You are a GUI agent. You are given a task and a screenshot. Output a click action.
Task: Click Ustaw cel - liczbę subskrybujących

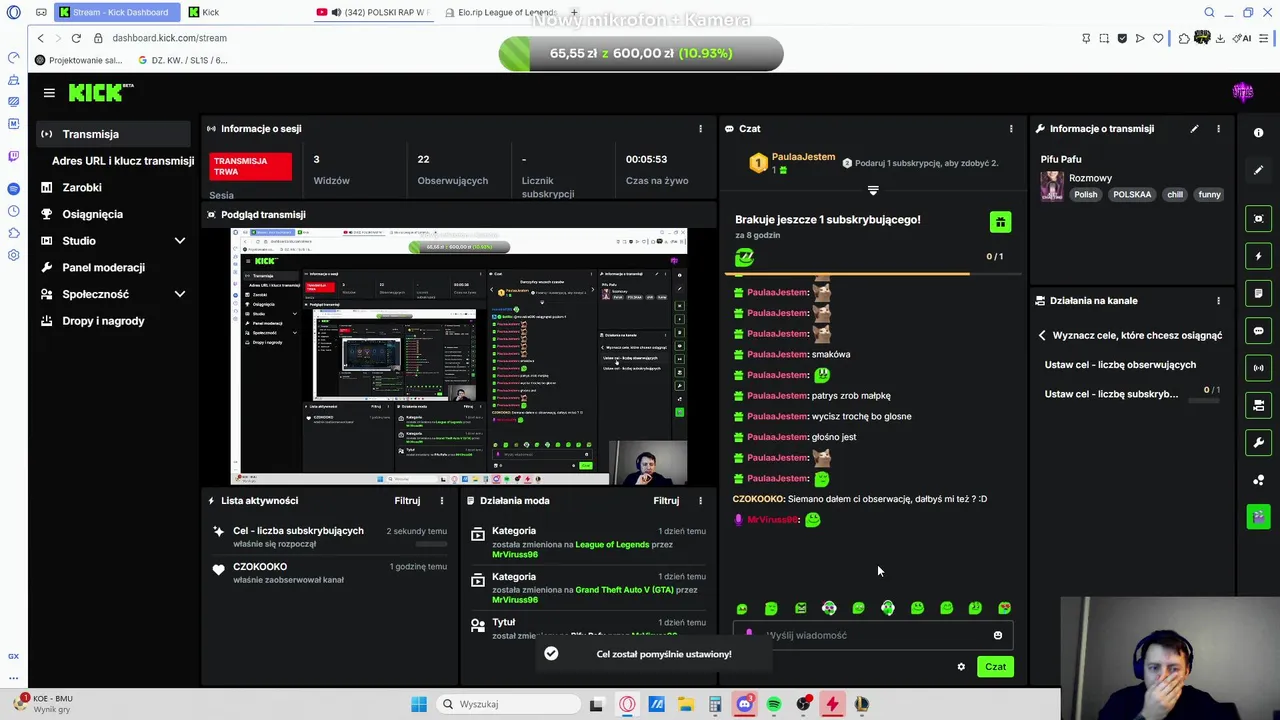tap(1111, 394)
